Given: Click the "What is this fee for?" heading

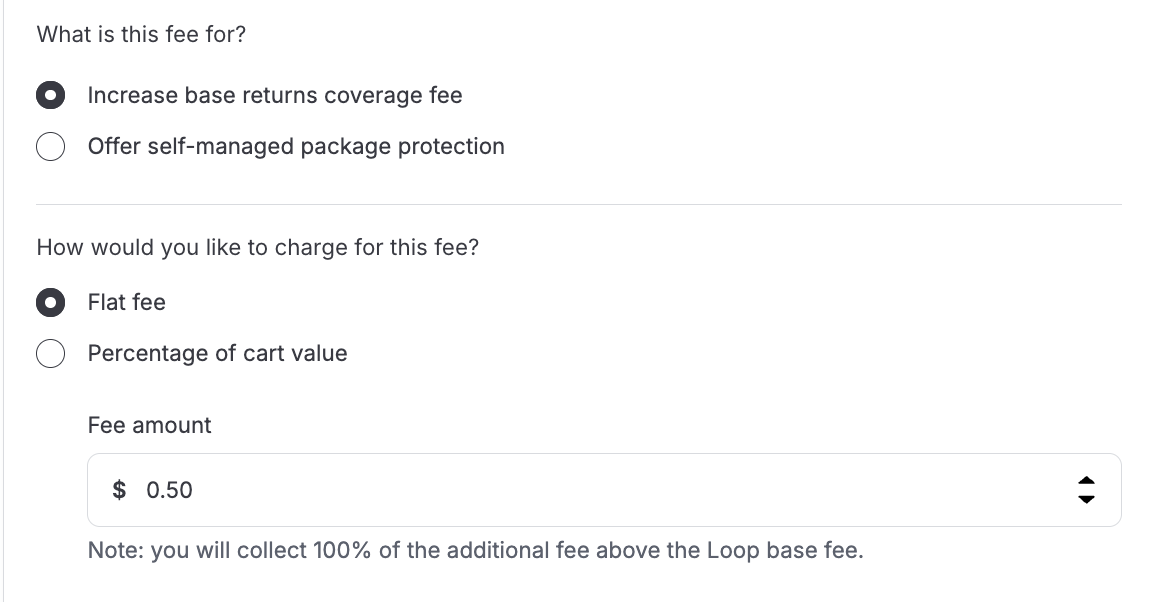Looking at the screenshot, I should coord(141,35).
